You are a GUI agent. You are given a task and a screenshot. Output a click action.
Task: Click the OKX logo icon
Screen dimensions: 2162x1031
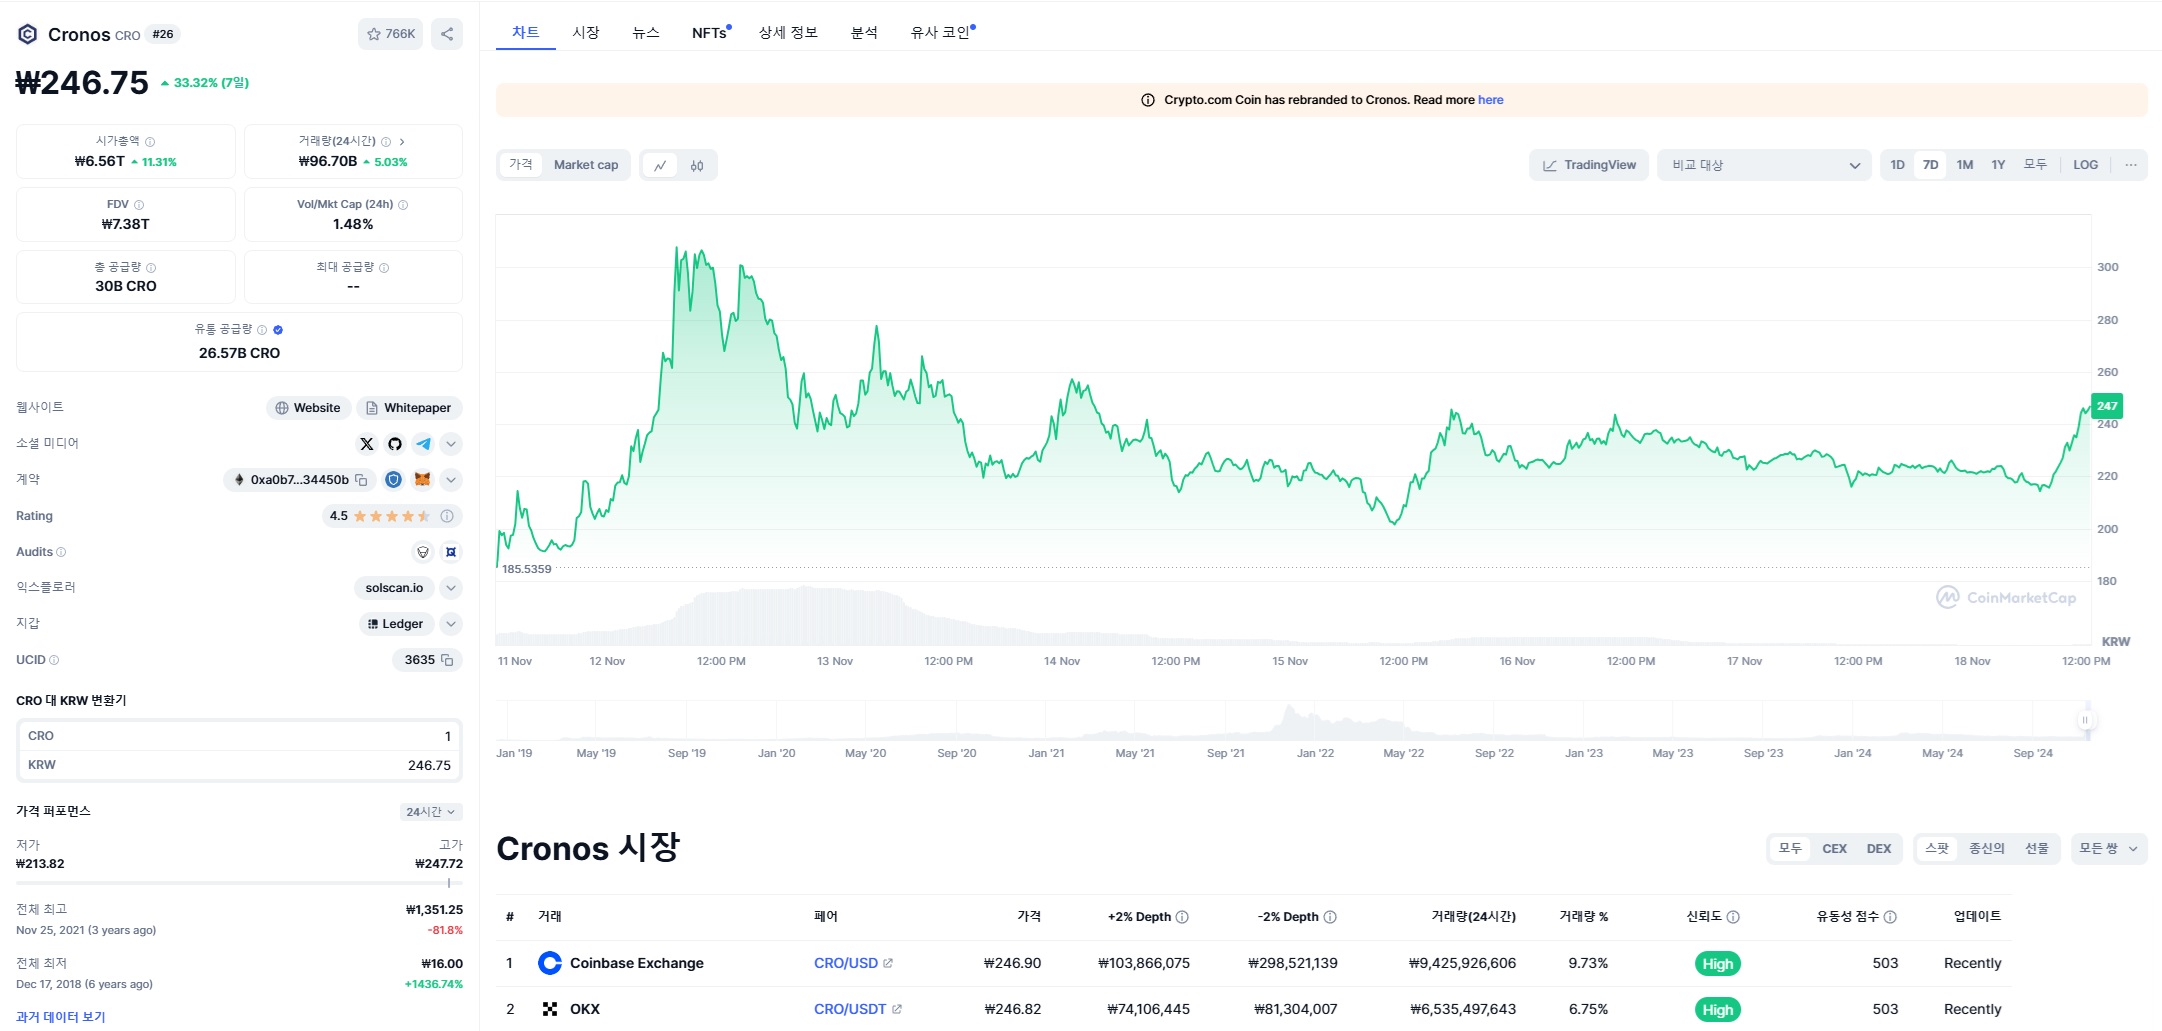(550, 1009)
